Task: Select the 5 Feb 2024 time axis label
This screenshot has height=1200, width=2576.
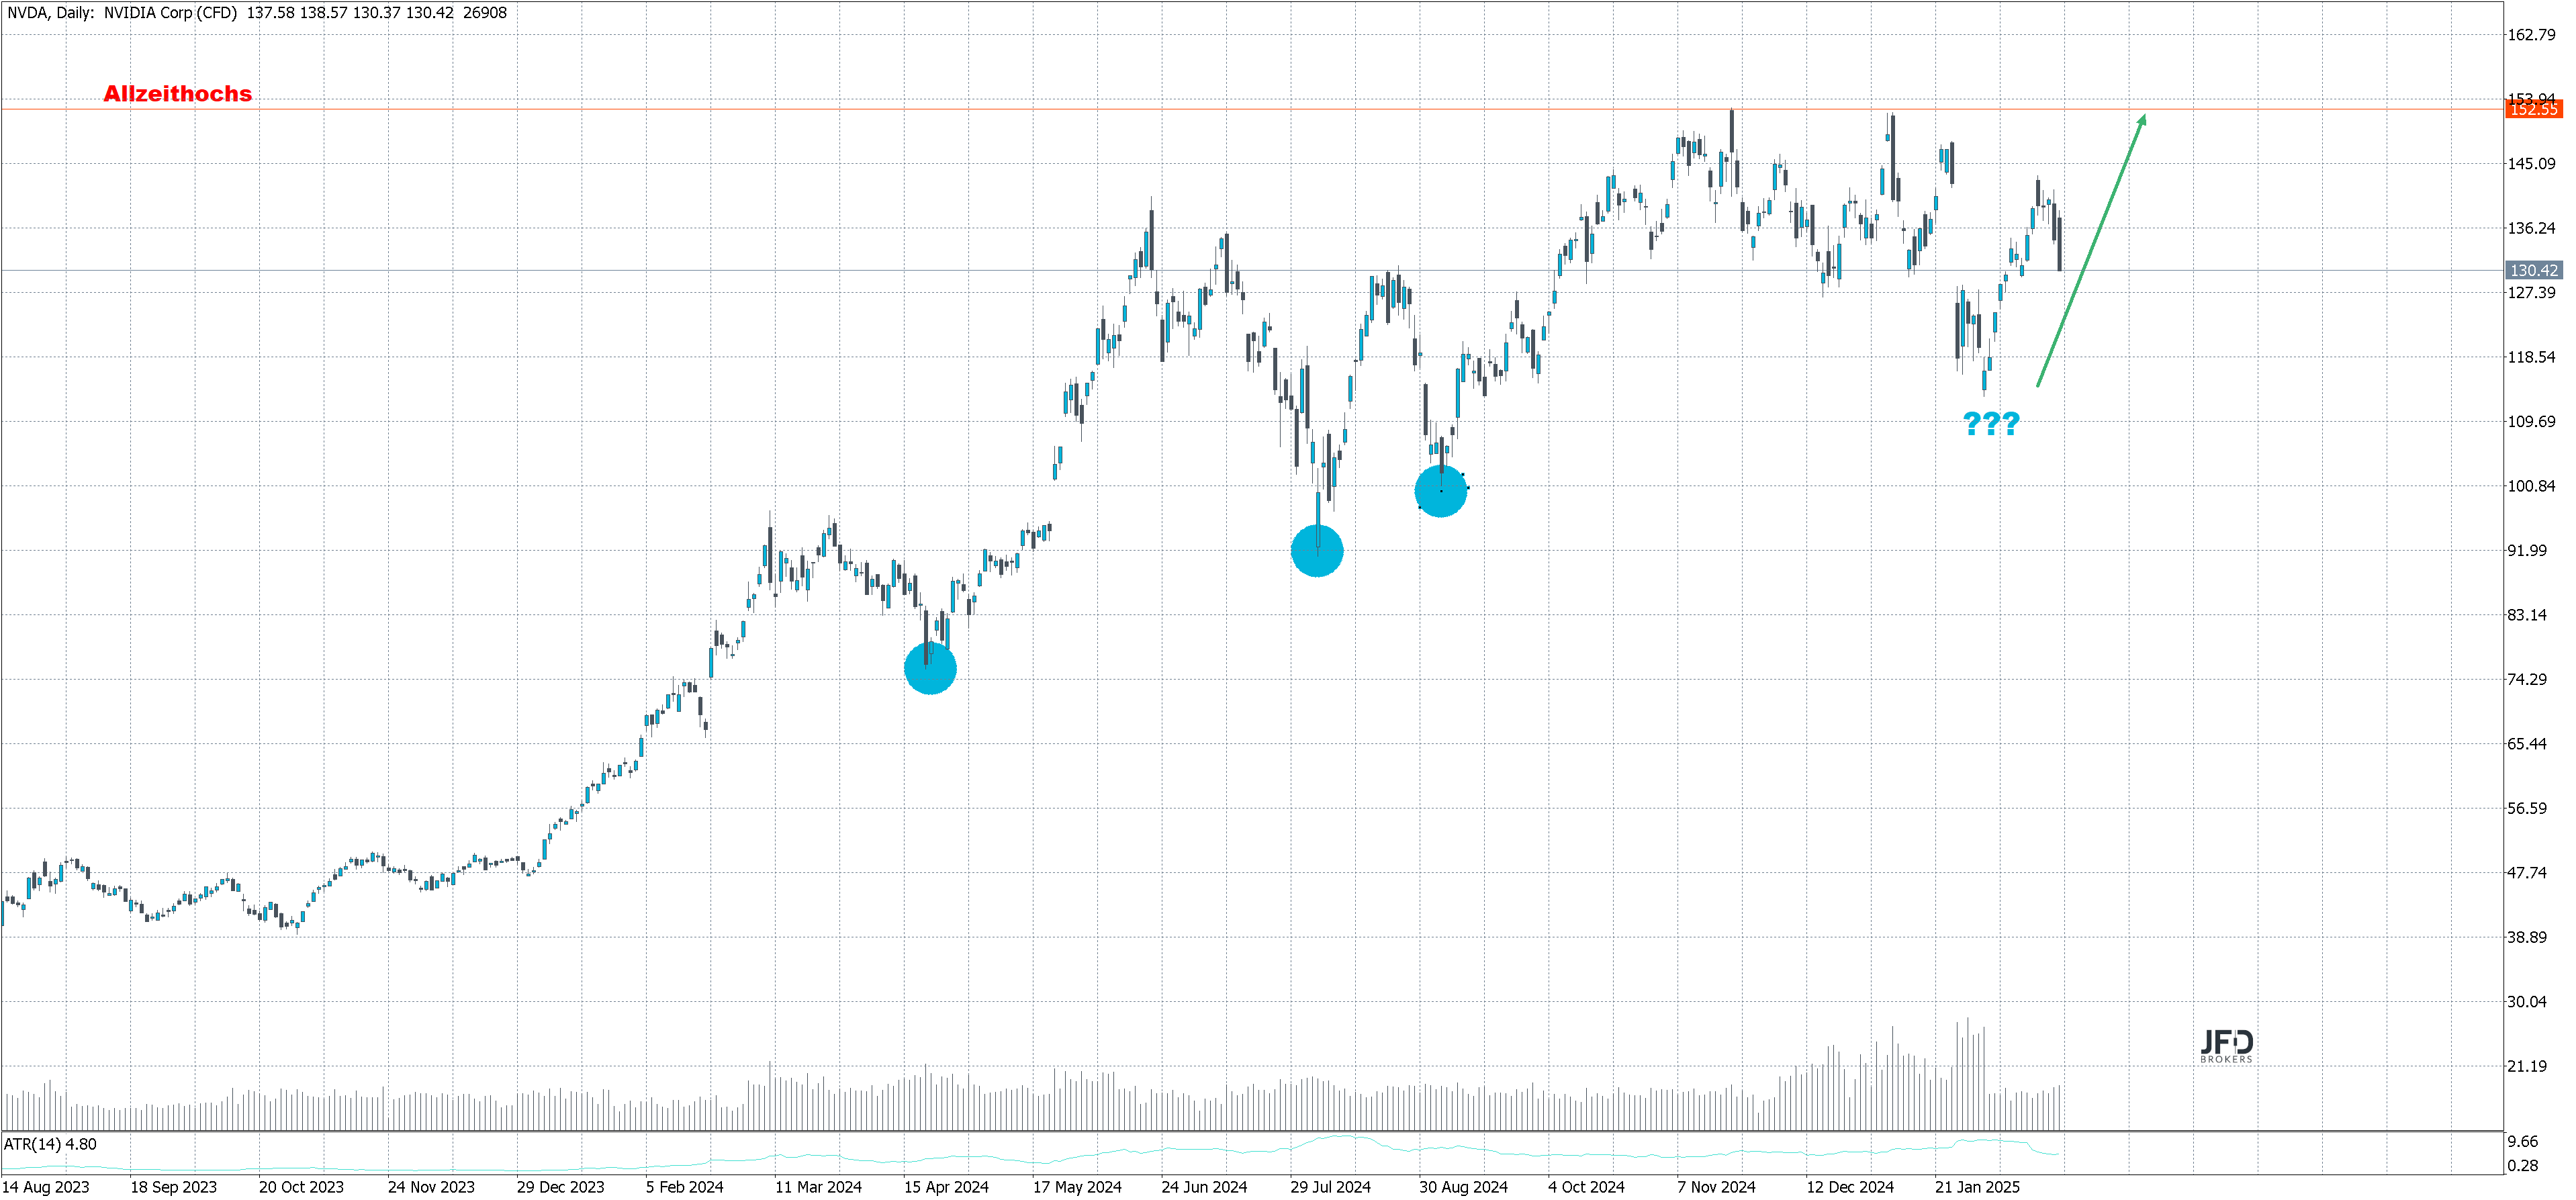Action: [x=684, y=1187]
